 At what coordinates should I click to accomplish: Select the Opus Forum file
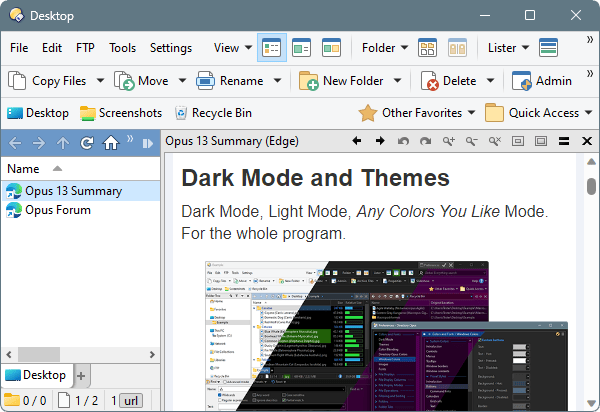(x=58, y=210)
